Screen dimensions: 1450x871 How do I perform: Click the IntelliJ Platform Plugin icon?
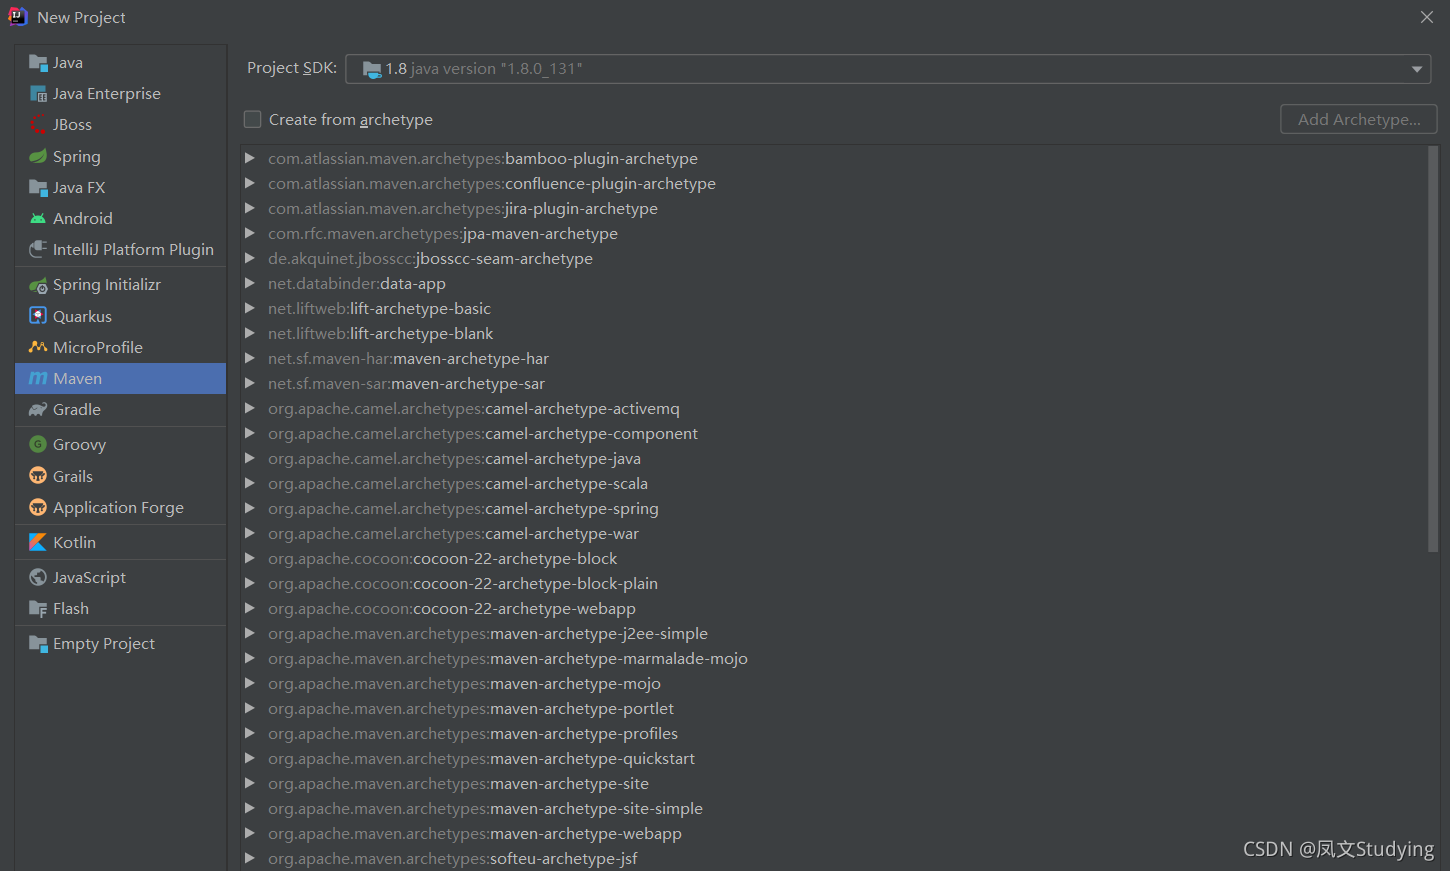click(38, 250)
